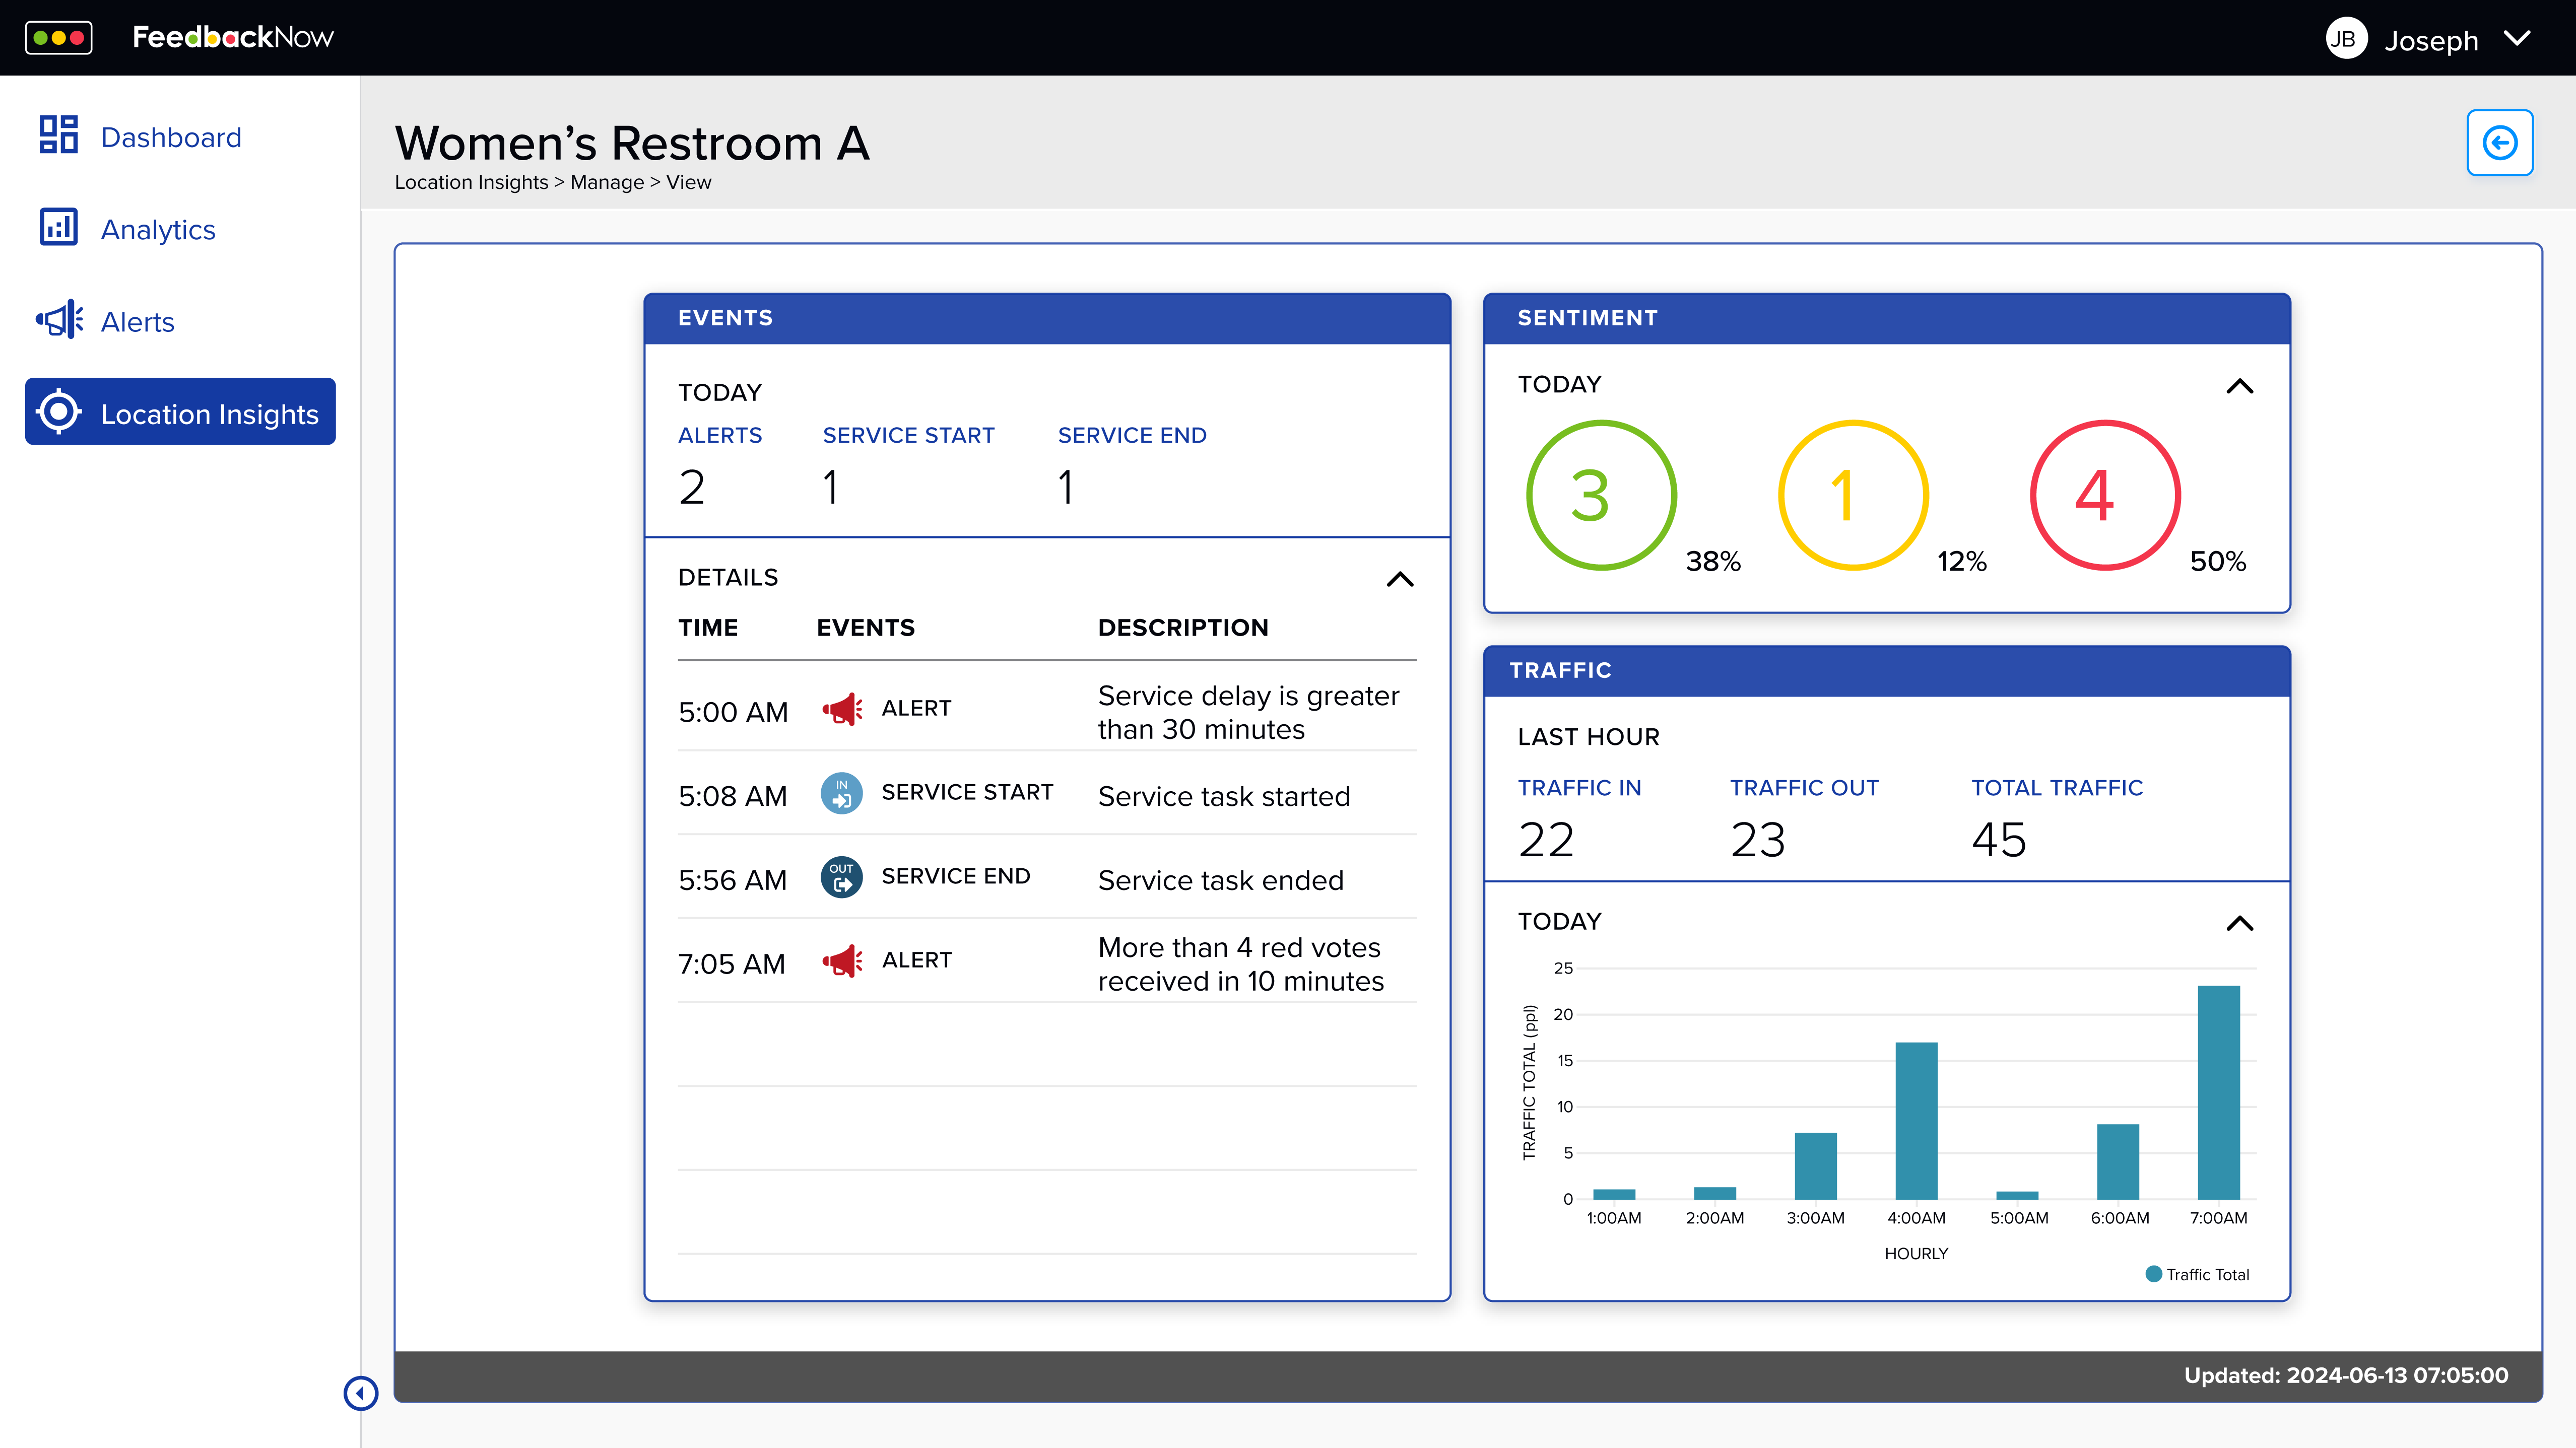Collapse the Events Details section
Viewport: 2576px width, 1448px height.
(1400, 579)
